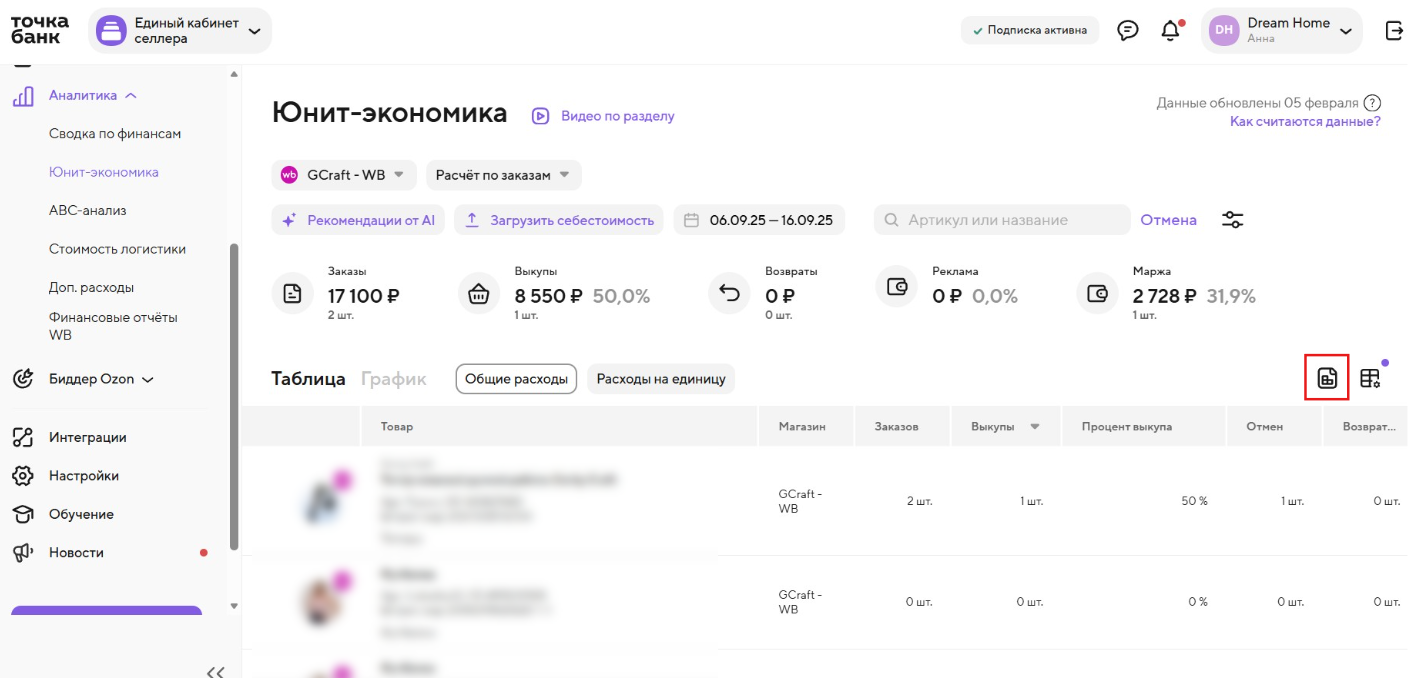This screenshot has height=678, width=1412.
Task: Open Настройки section
Action: point(84,476)
